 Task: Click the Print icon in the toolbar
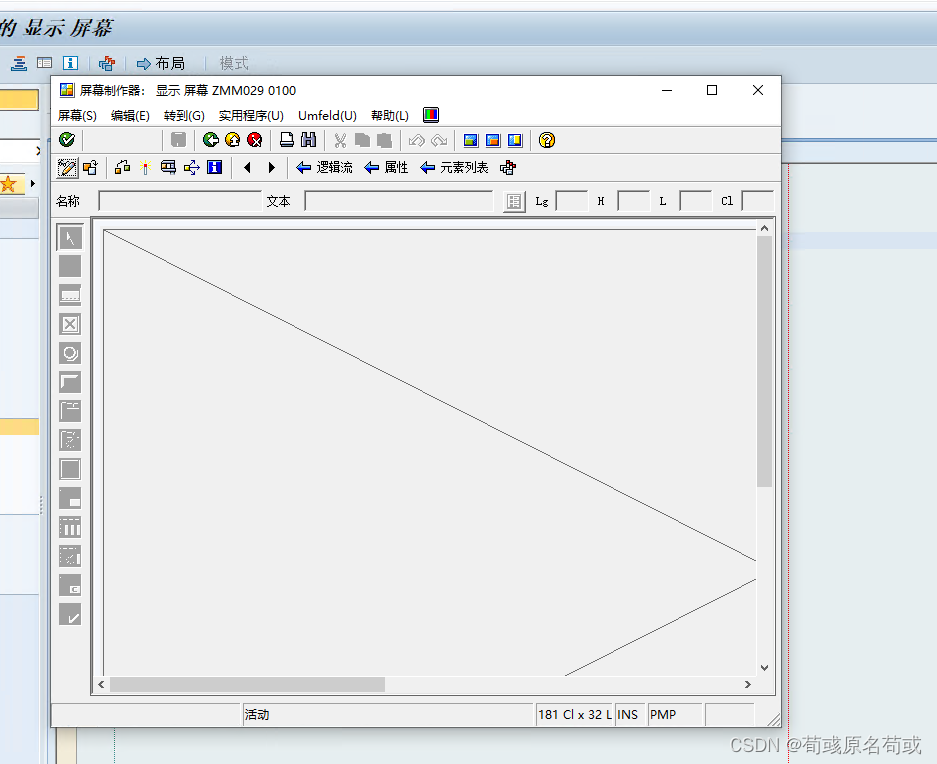(287, 140)
